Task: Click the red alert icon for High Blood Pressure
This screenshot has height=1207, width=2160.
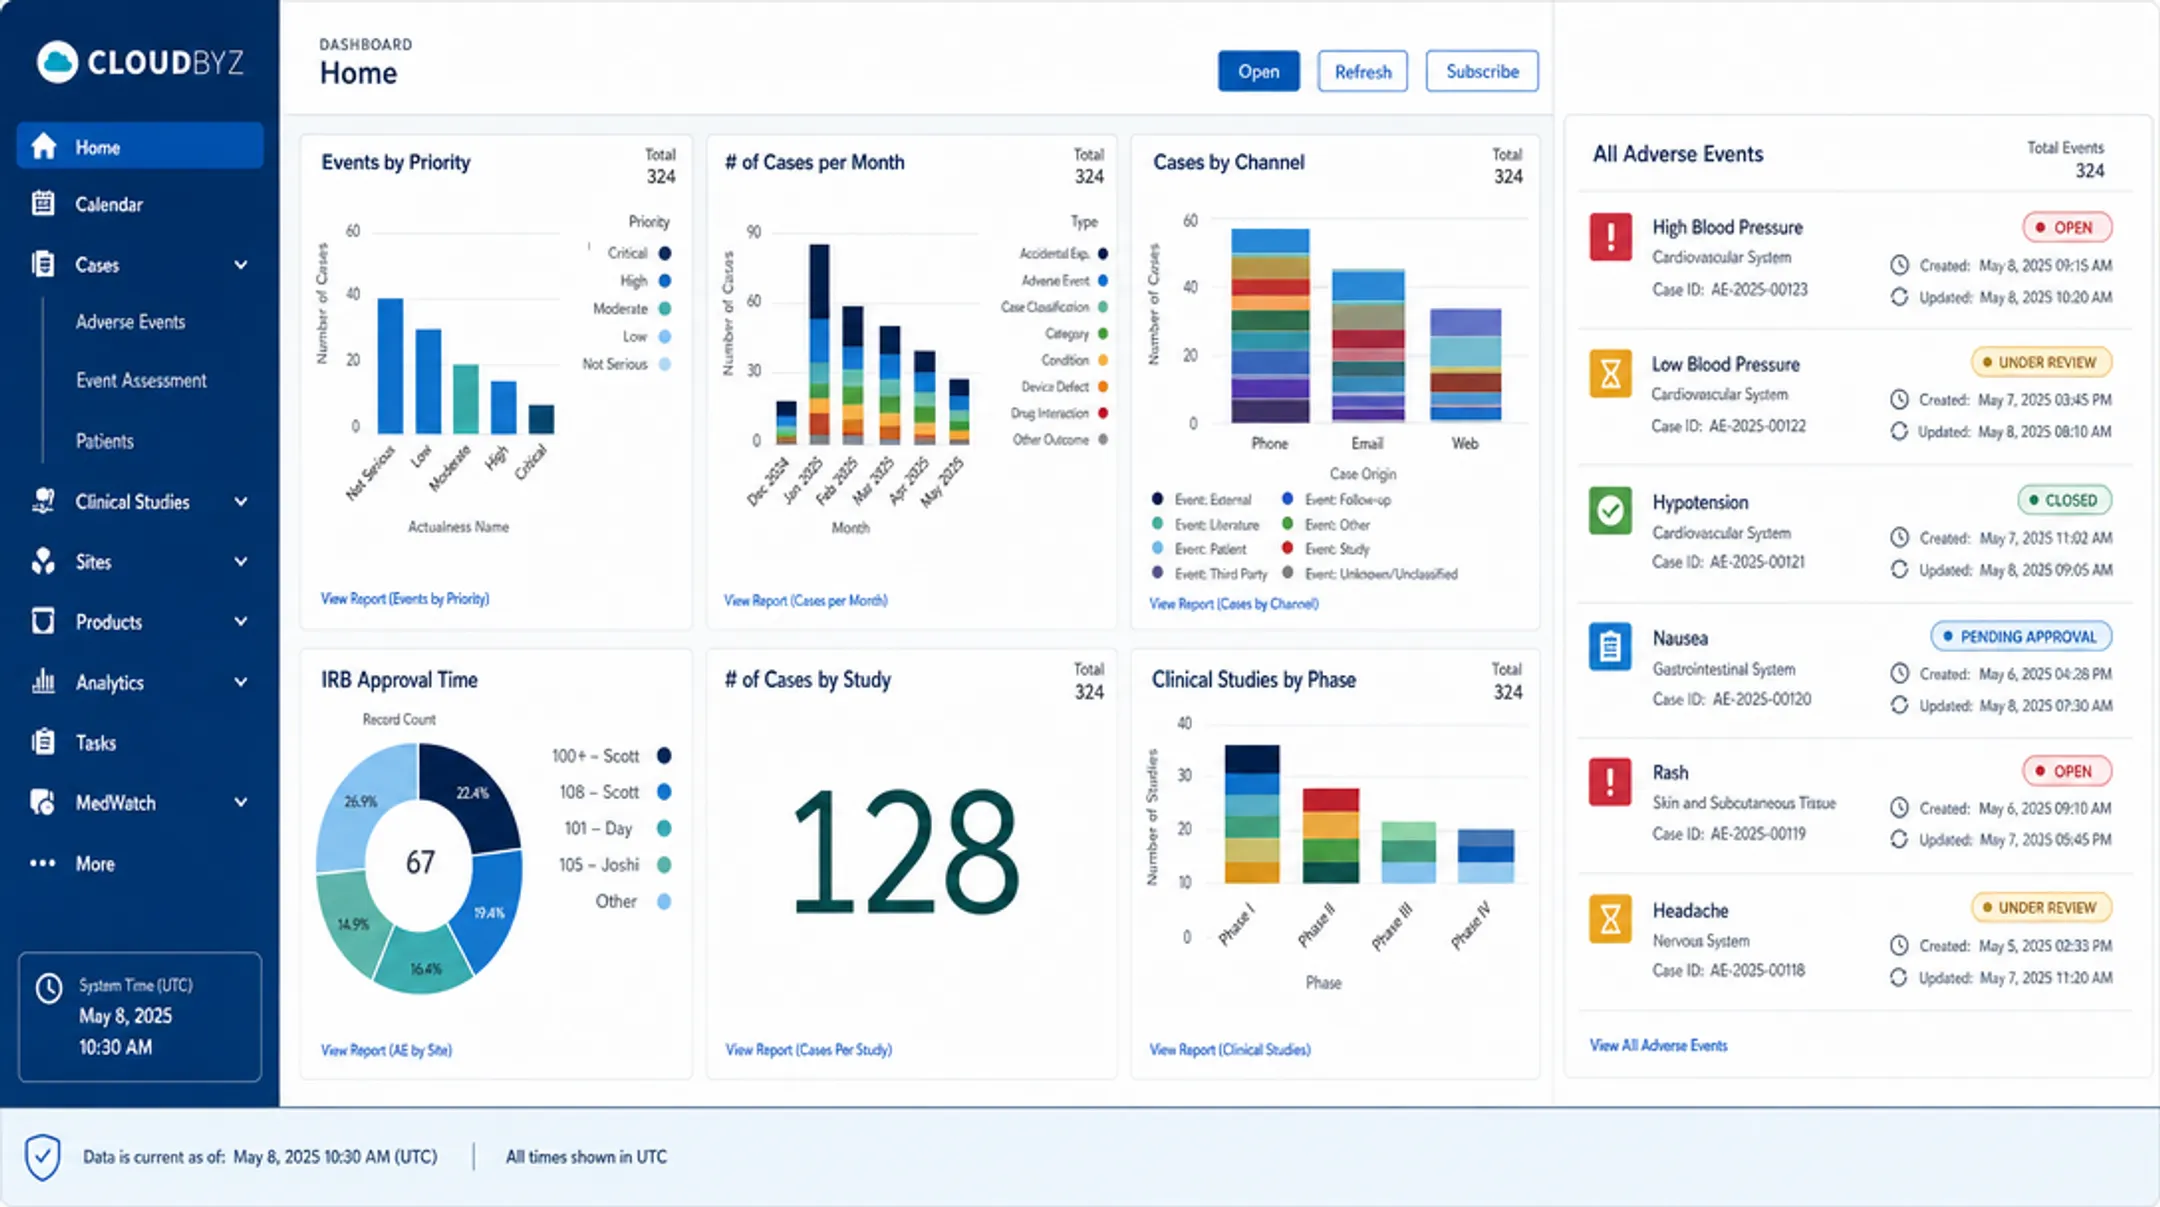Action: point(1610,237)
